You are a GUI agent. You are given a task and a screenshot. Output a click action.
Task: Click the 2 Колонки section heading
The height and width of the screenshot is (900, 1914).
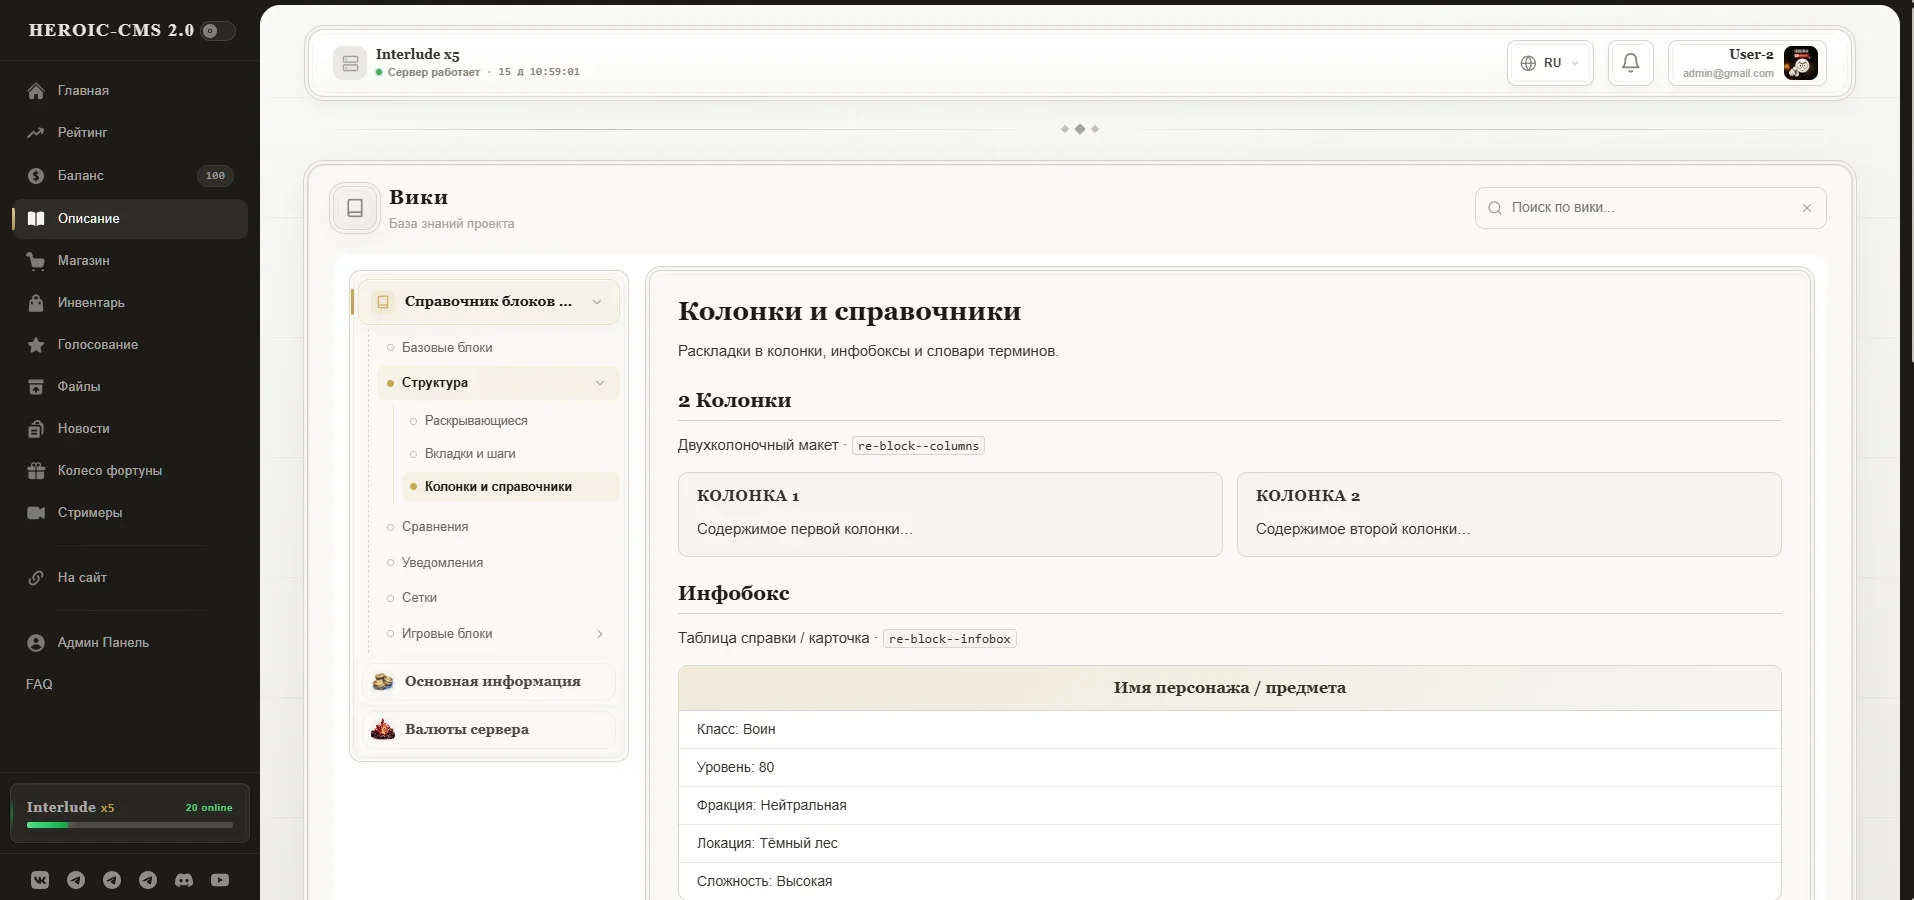[x=735, y=401]
